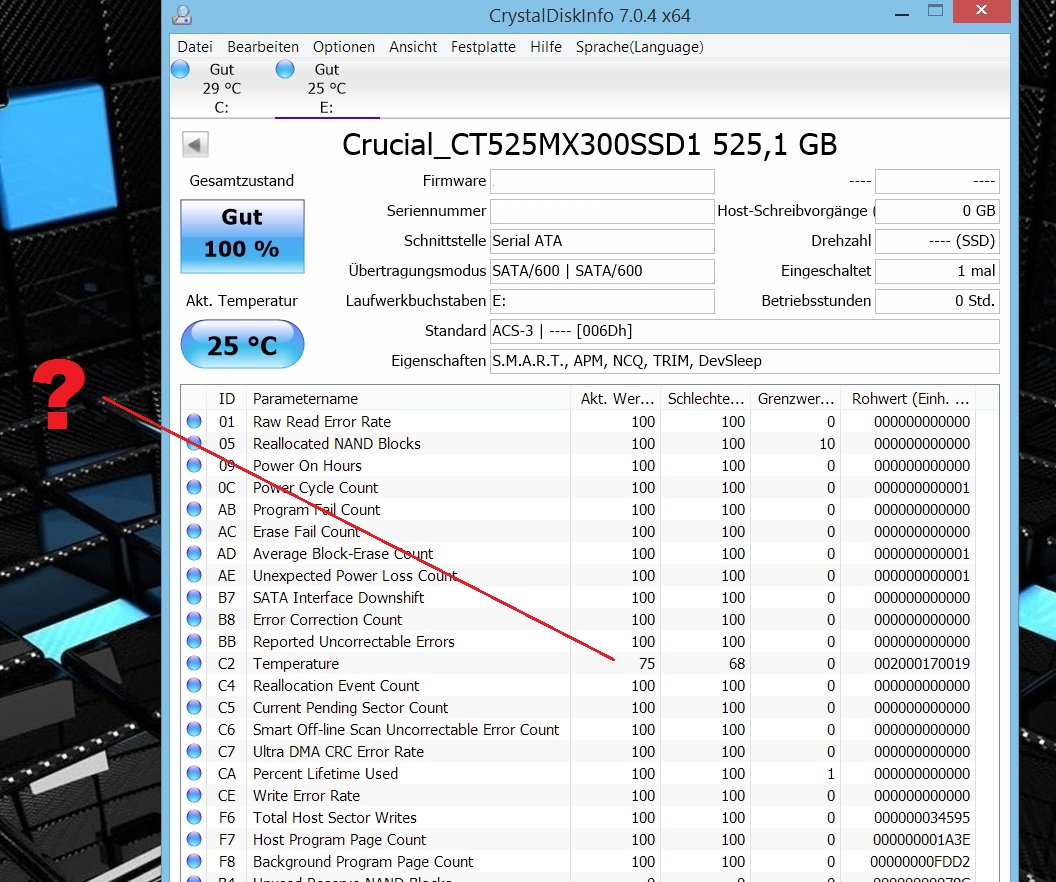The width and height of the screenshot is (1056, 882).
Task: Click the 25 °C temperature button
Action: point(242,345)
